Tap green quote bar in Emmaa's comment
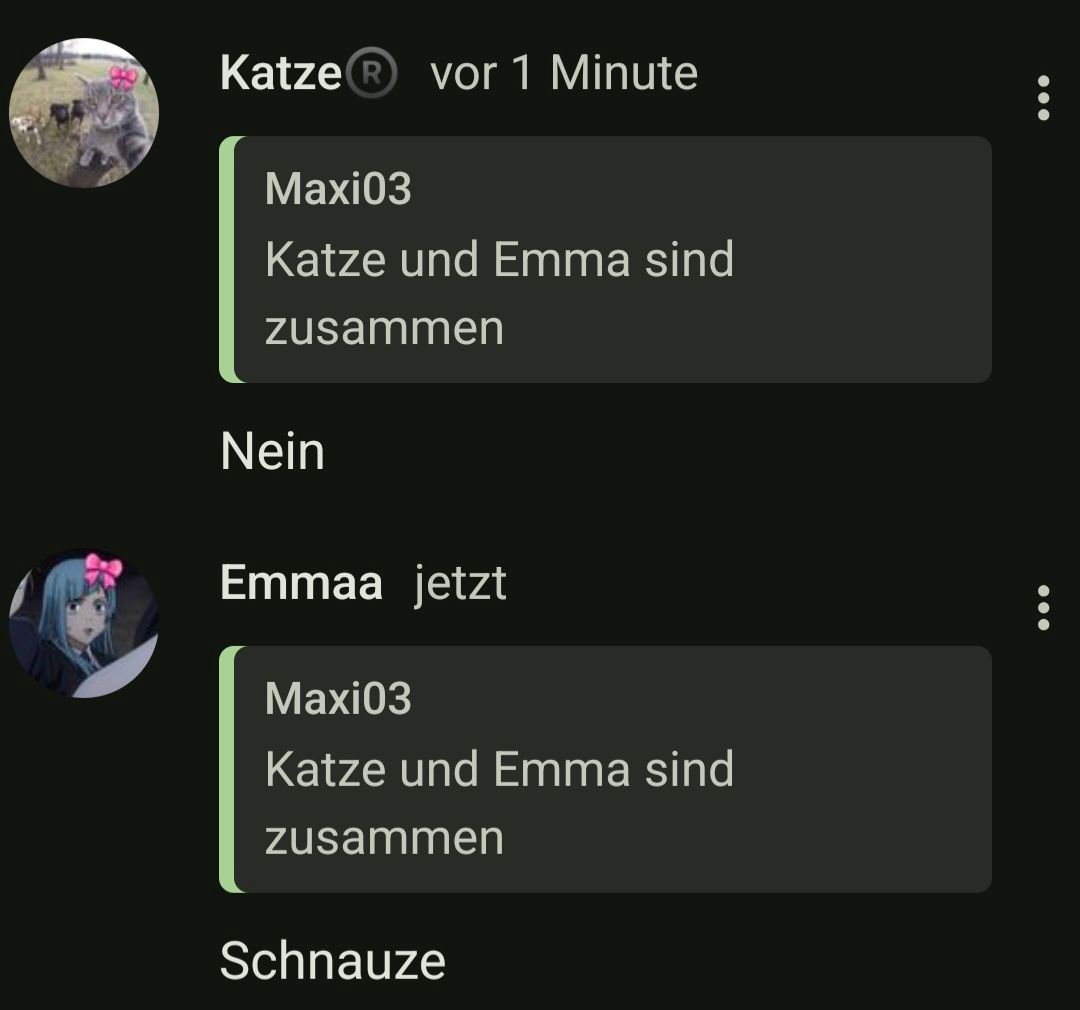 coord(227,770)
